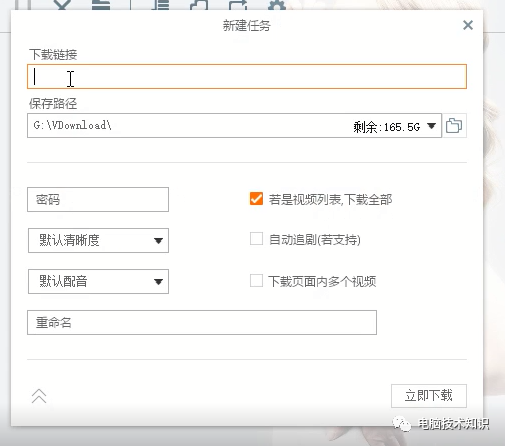This screenshot has height=446, width=505.
Task: Click the 立即下载 button
Action: coord(429,396)
